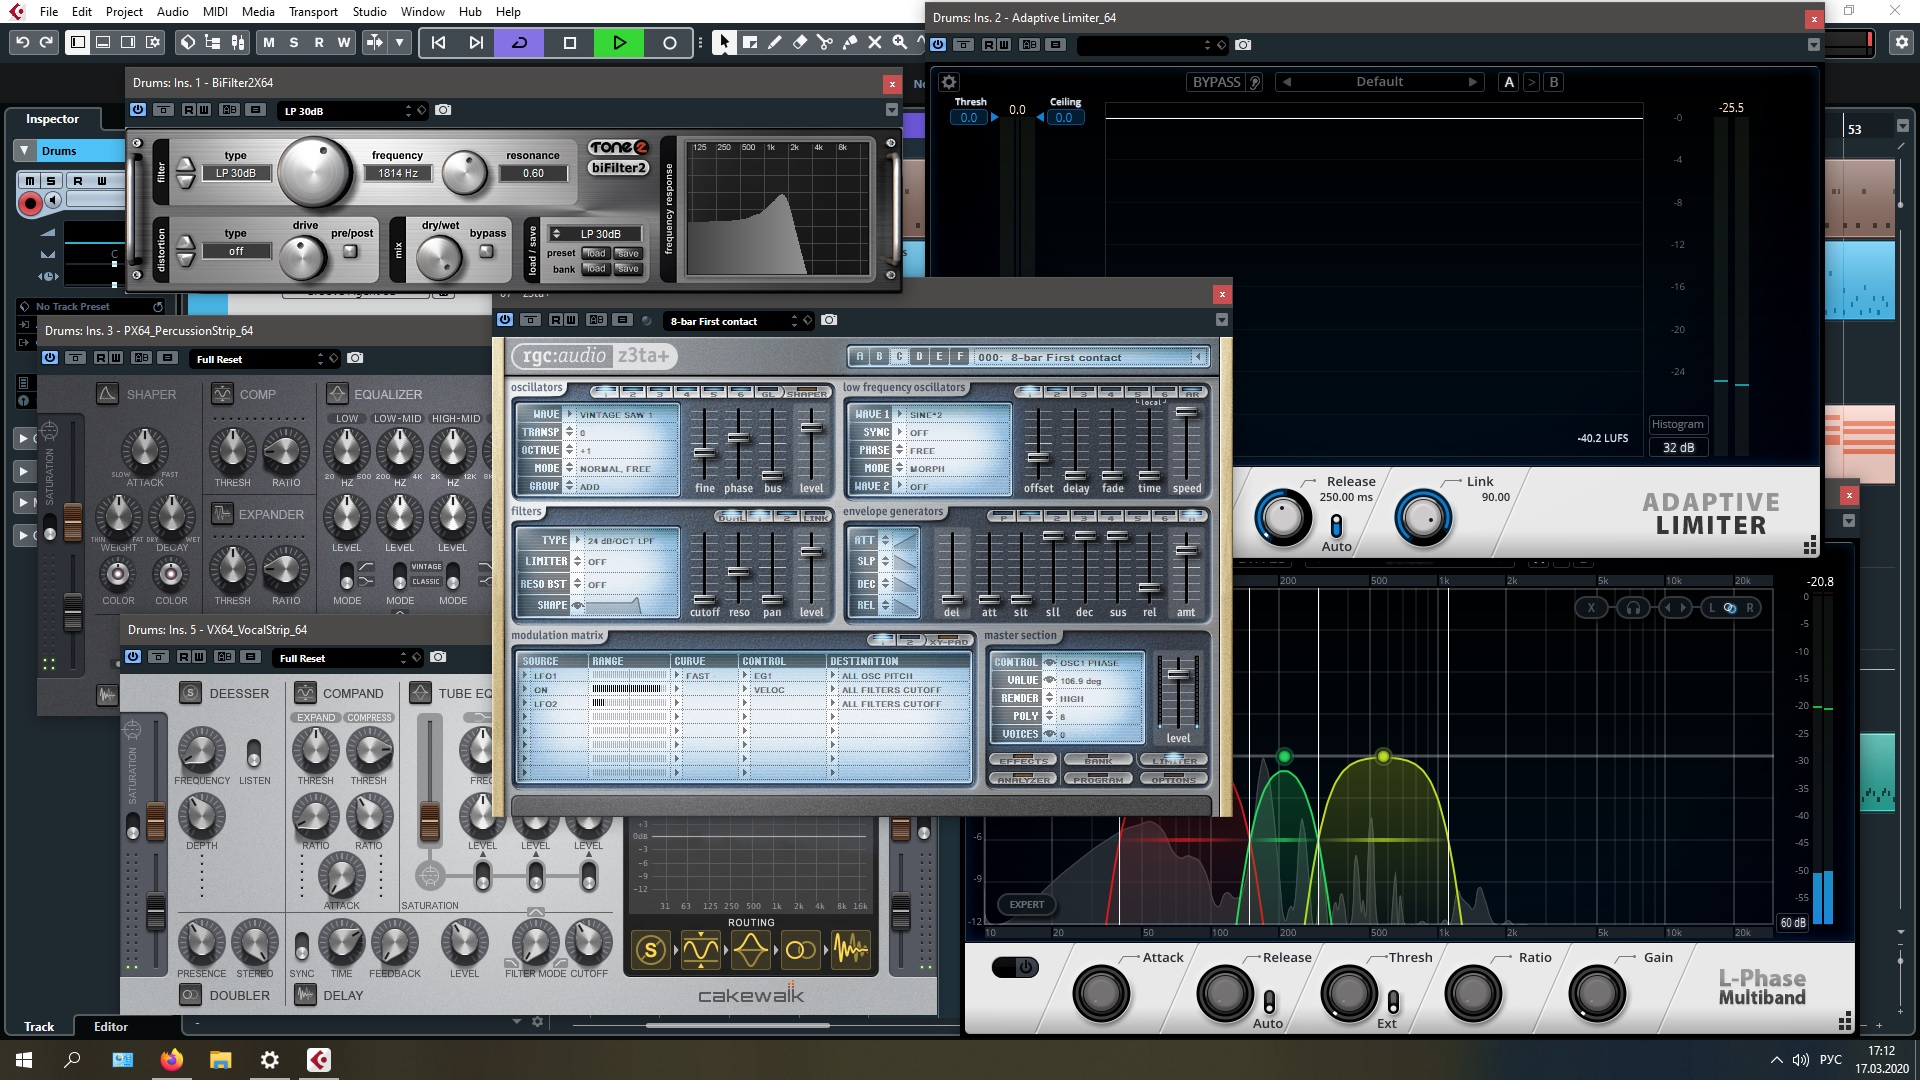Switch to the Editor tab
This screenshot has width=1920, height=1080.
(x=110, y=1026)
